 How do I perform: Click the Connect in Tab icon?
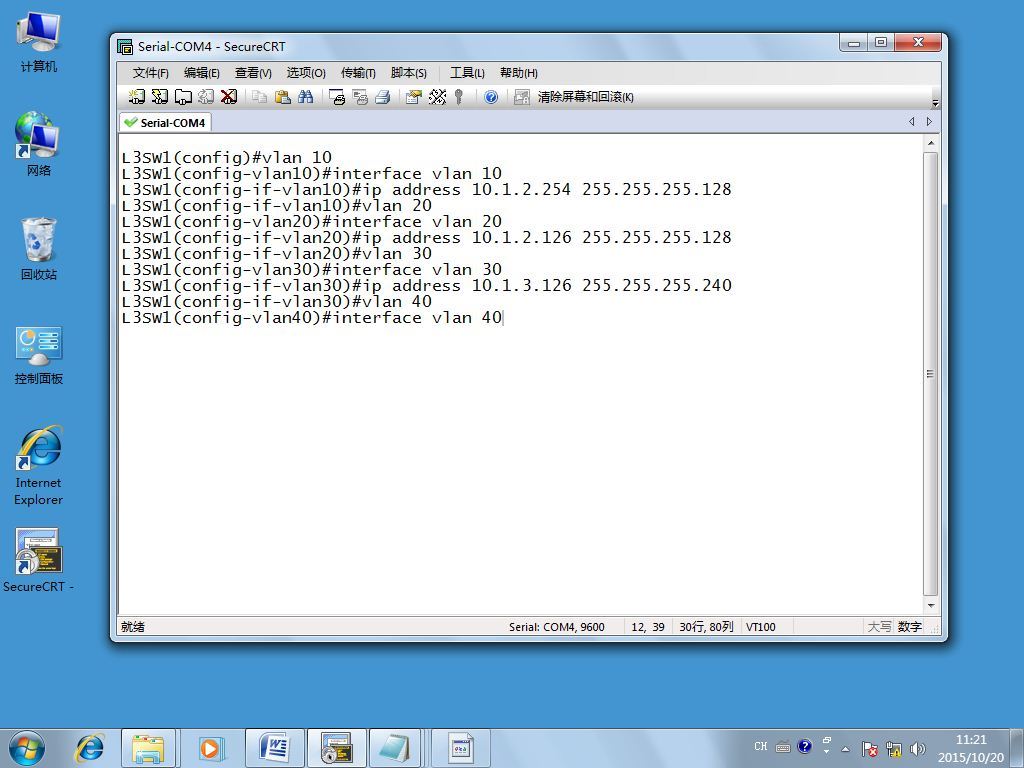[183, 97]
